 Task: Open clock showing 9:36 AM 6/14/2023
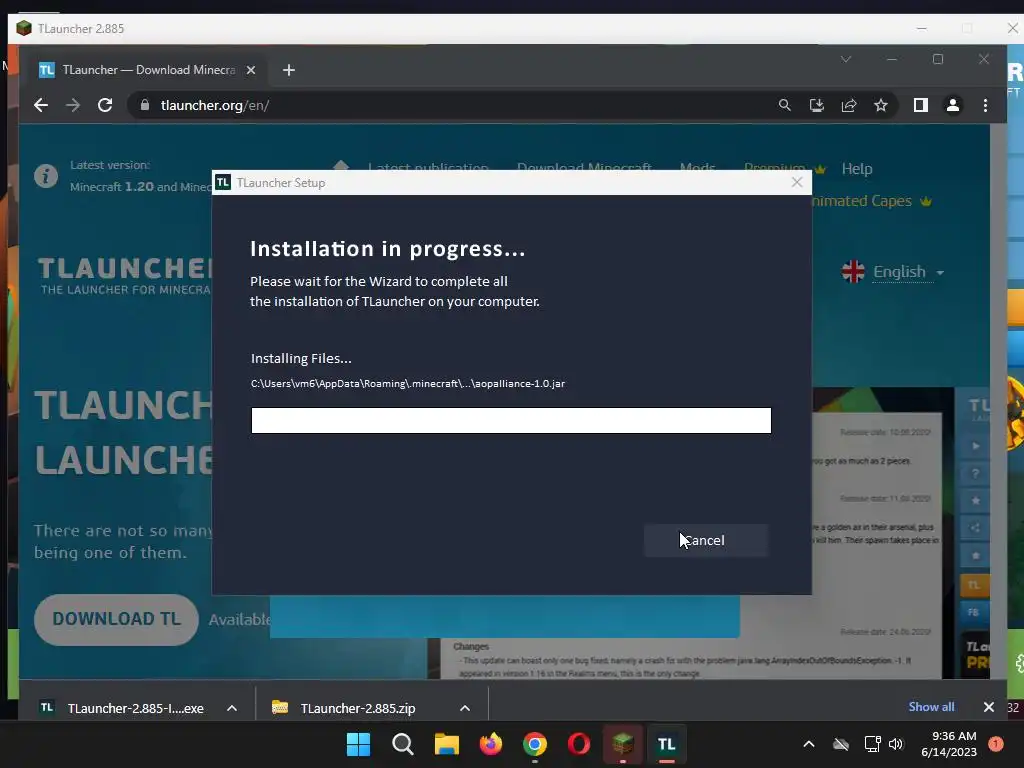pos(949,744)
